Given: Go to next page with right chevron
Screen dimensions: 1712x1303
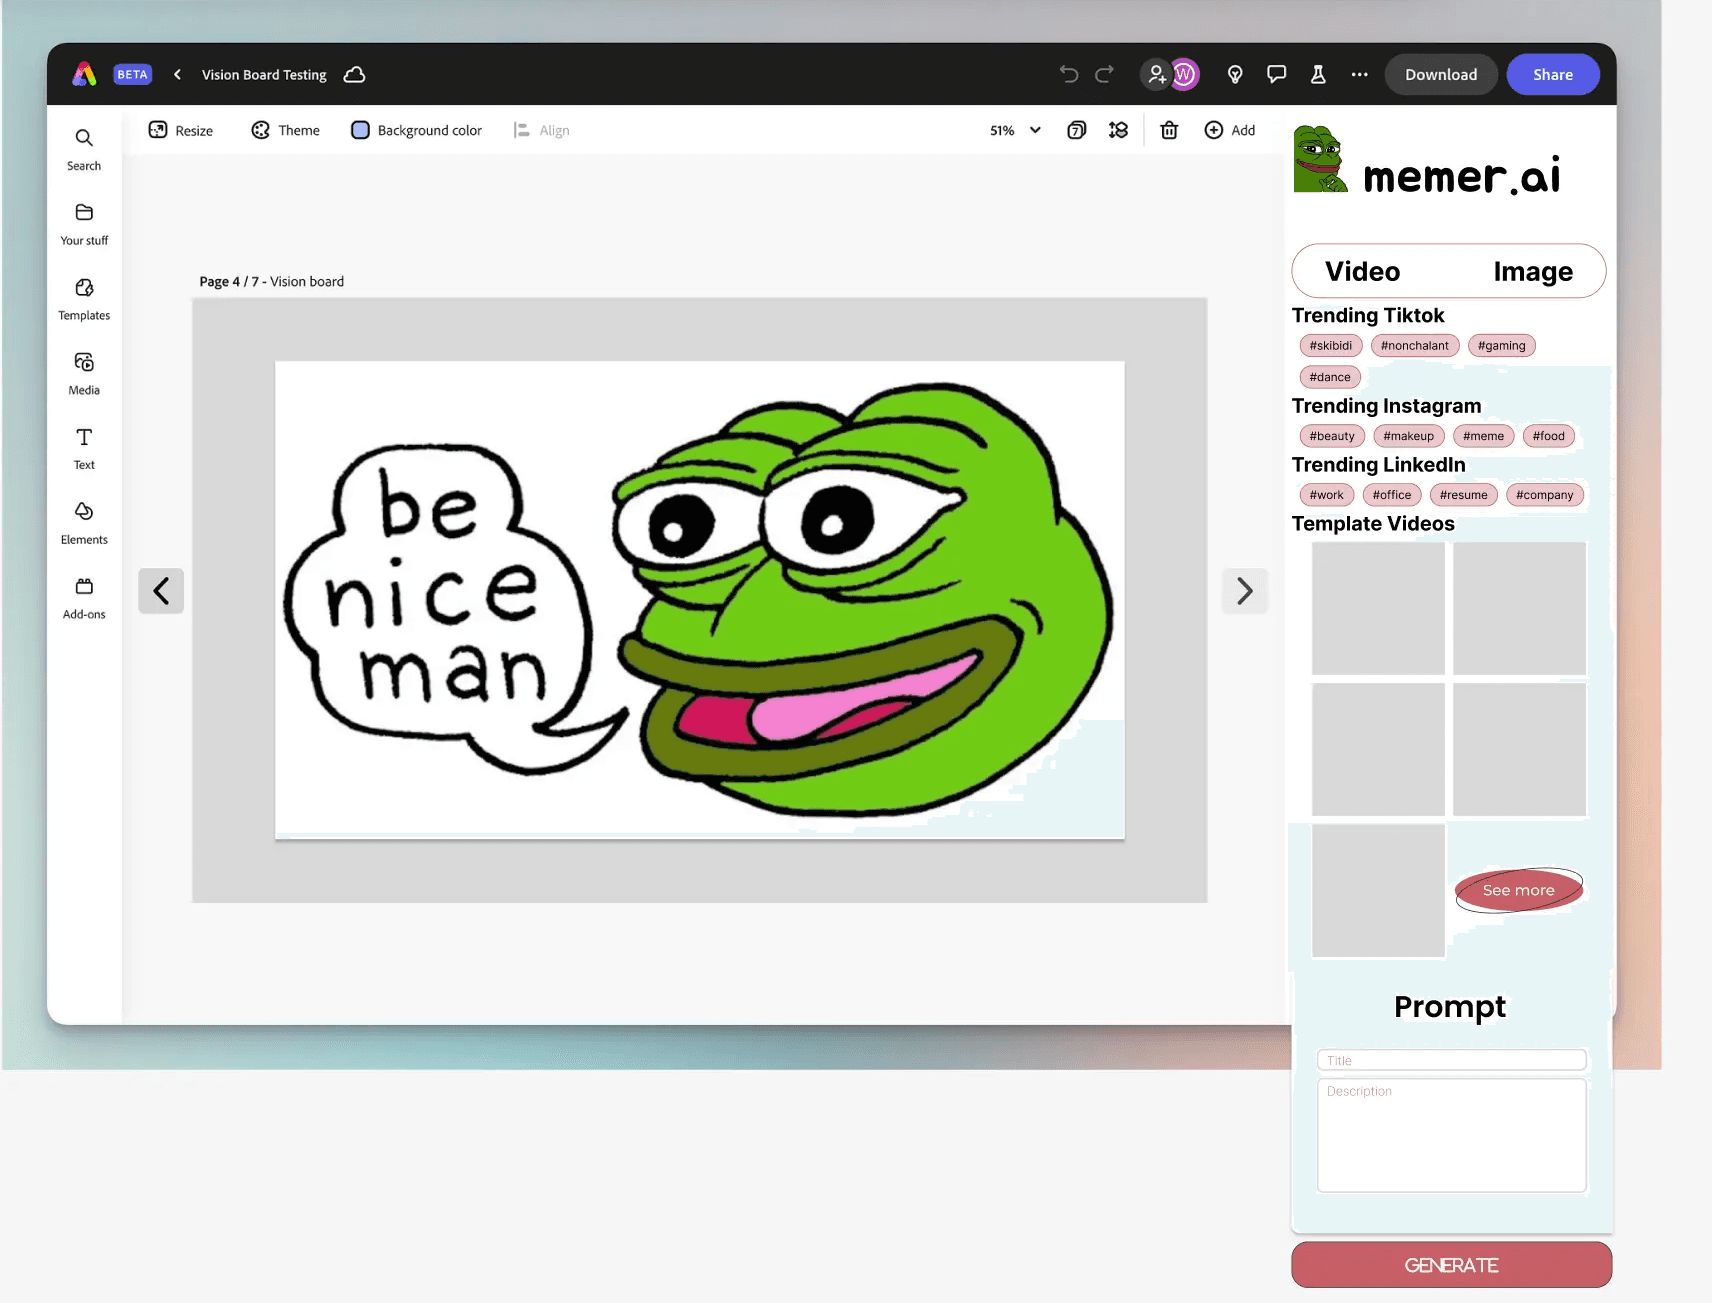Looking at the screenshot, I should point(1244,591).
